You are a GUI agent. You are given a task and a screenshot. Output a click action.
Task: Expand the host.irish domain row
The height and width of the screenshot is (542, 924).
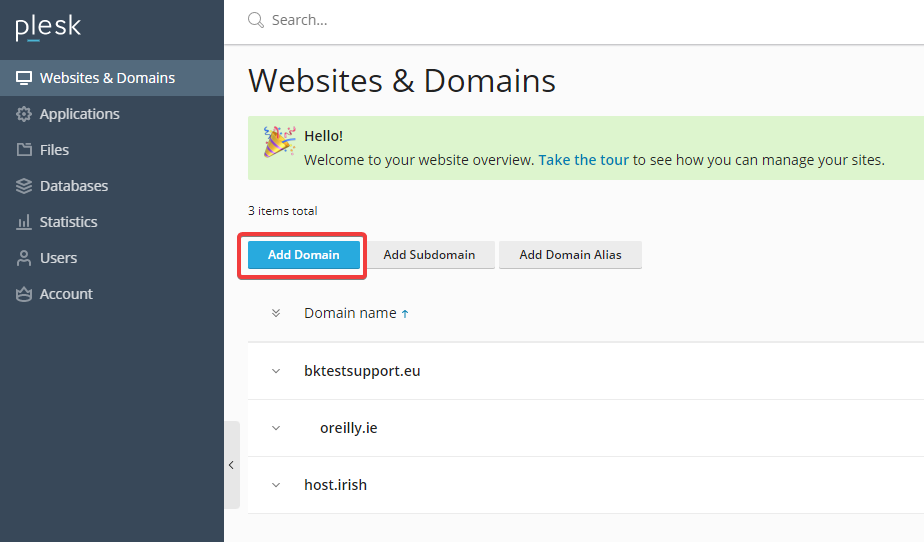pyautogui.click(x=276, y=485)
